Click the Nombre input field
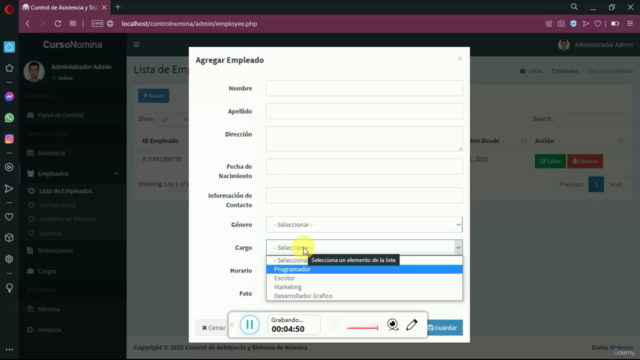Image resolution: width=640 pixels, height=360 pixels. [x=364, y=88]
